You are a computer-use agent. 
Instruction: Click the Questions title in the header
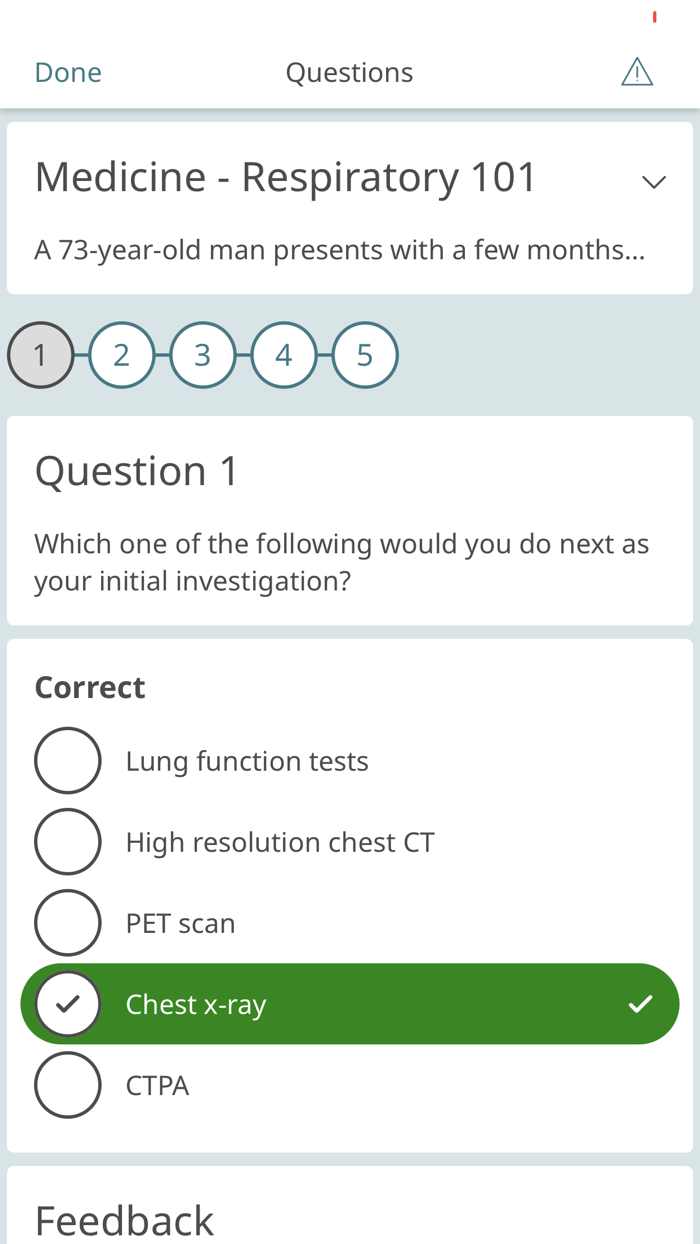coord(349,71)
